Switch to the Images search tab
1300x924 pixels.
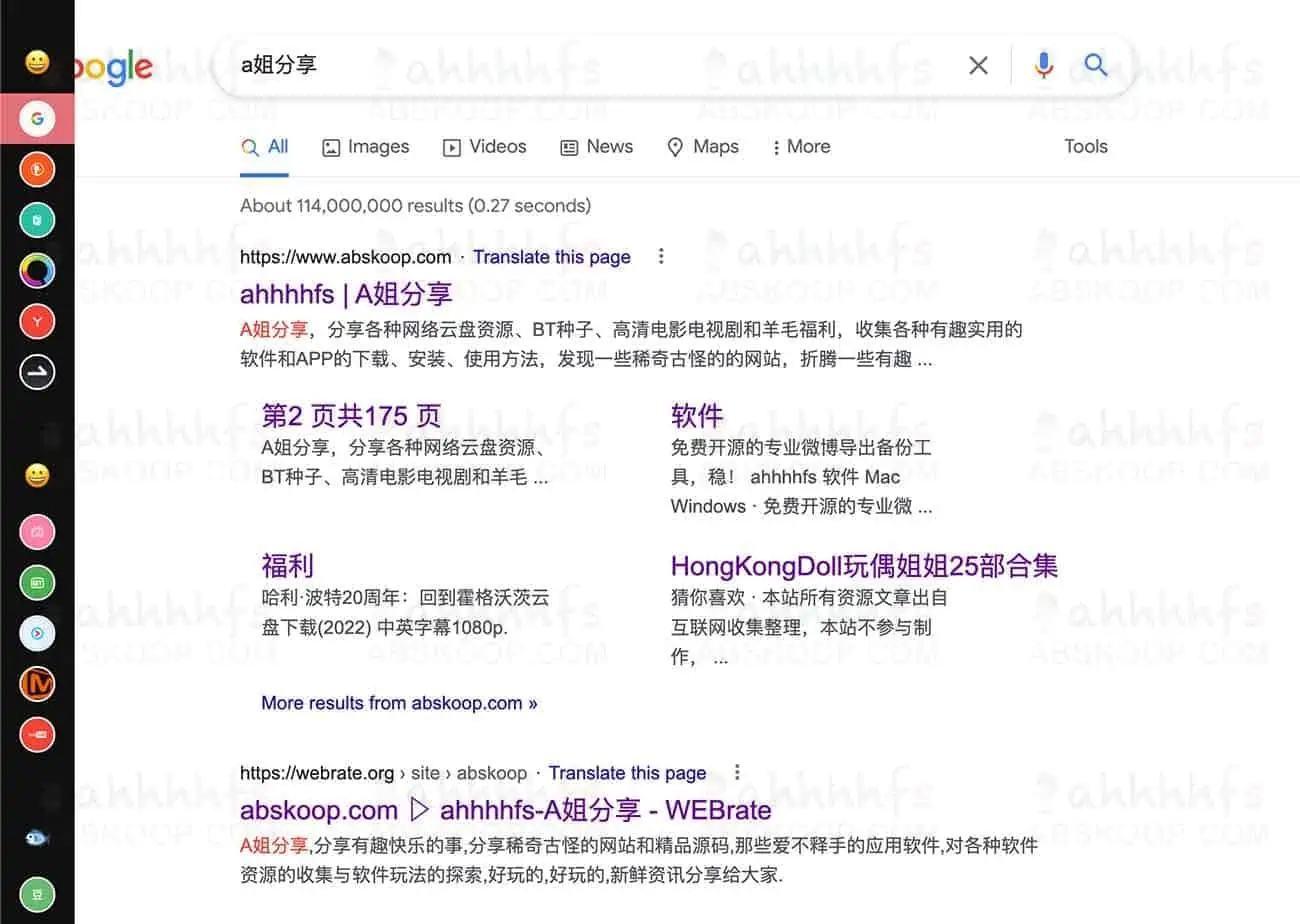[x=366, y=147]
